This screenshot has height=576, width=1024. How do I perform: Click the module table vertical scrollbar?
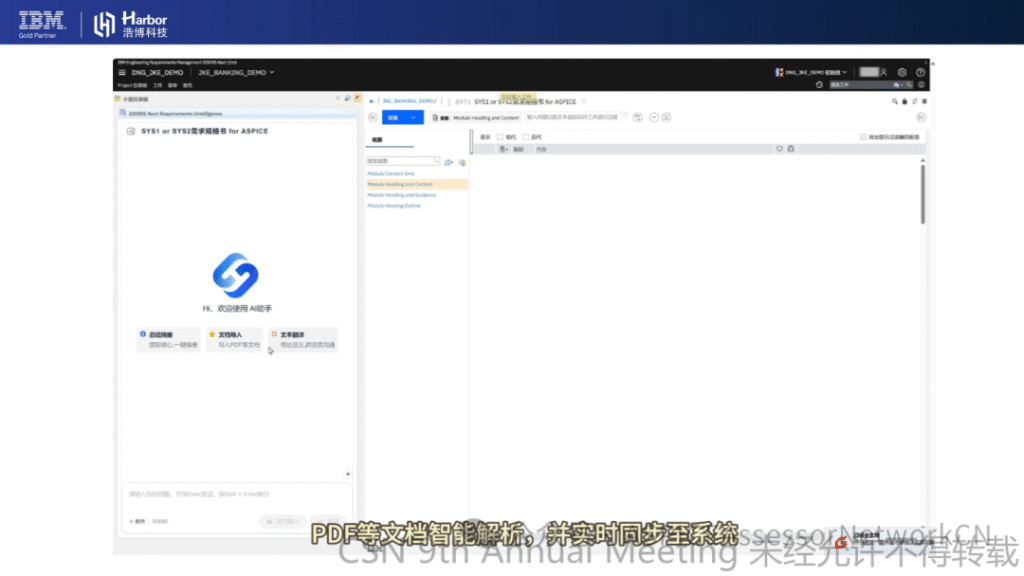(x=923, y=194)
